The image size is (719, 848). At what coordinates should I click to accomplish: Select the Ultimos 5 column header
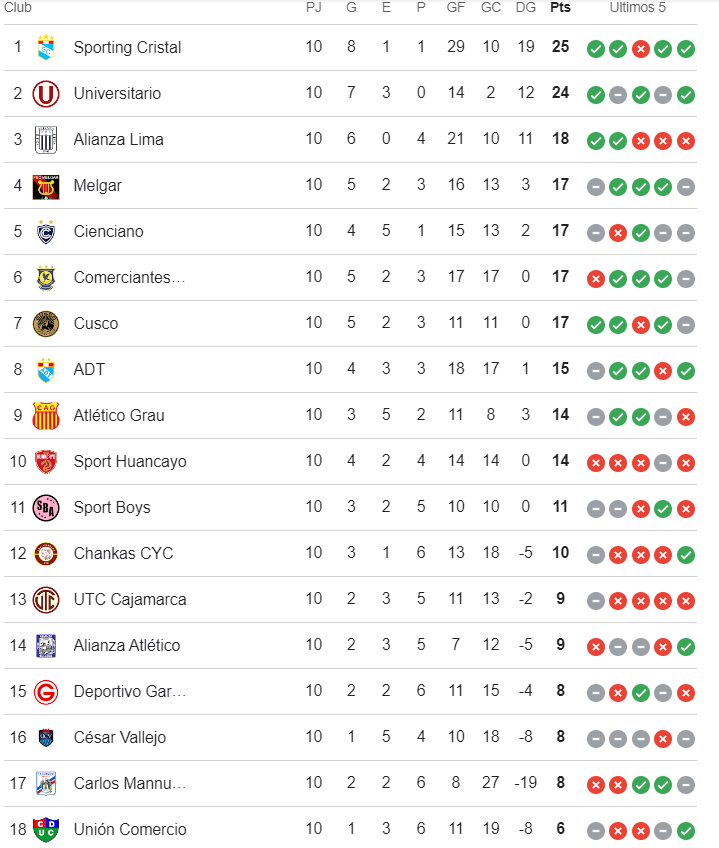coord(637,7)
